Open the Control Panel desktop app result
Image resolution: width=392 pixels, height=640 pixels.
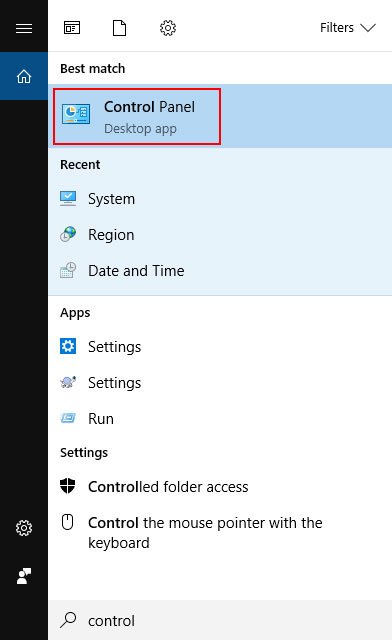[220, 116]
